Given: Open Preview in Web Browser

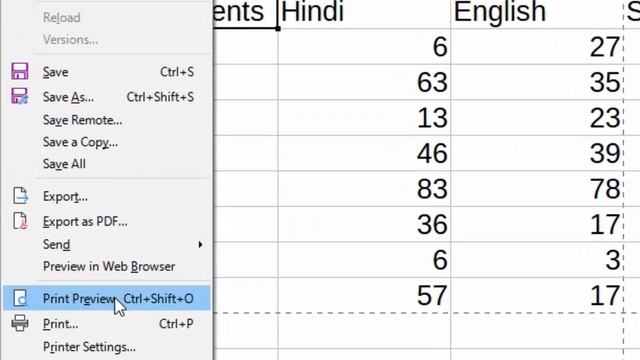Looking at the screenshot, I should point(107,267).
